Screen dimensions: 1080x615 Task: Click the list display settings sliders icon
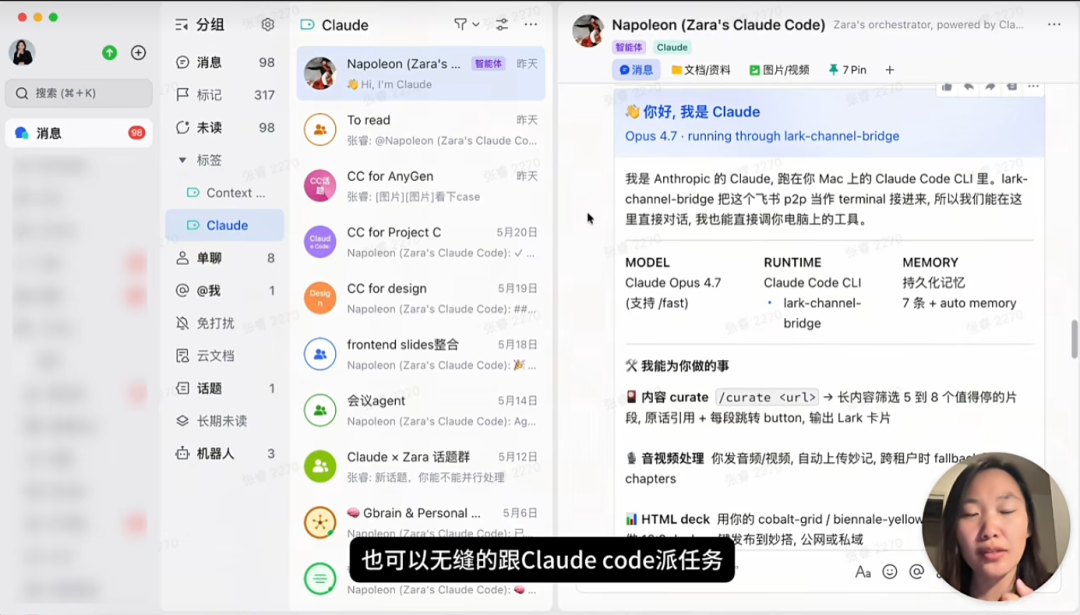502,24
